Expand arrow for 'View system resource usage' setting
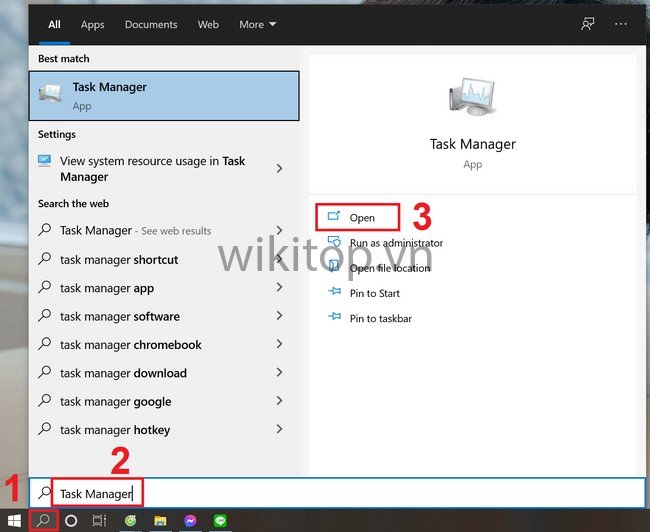 [x=279, y=169]
